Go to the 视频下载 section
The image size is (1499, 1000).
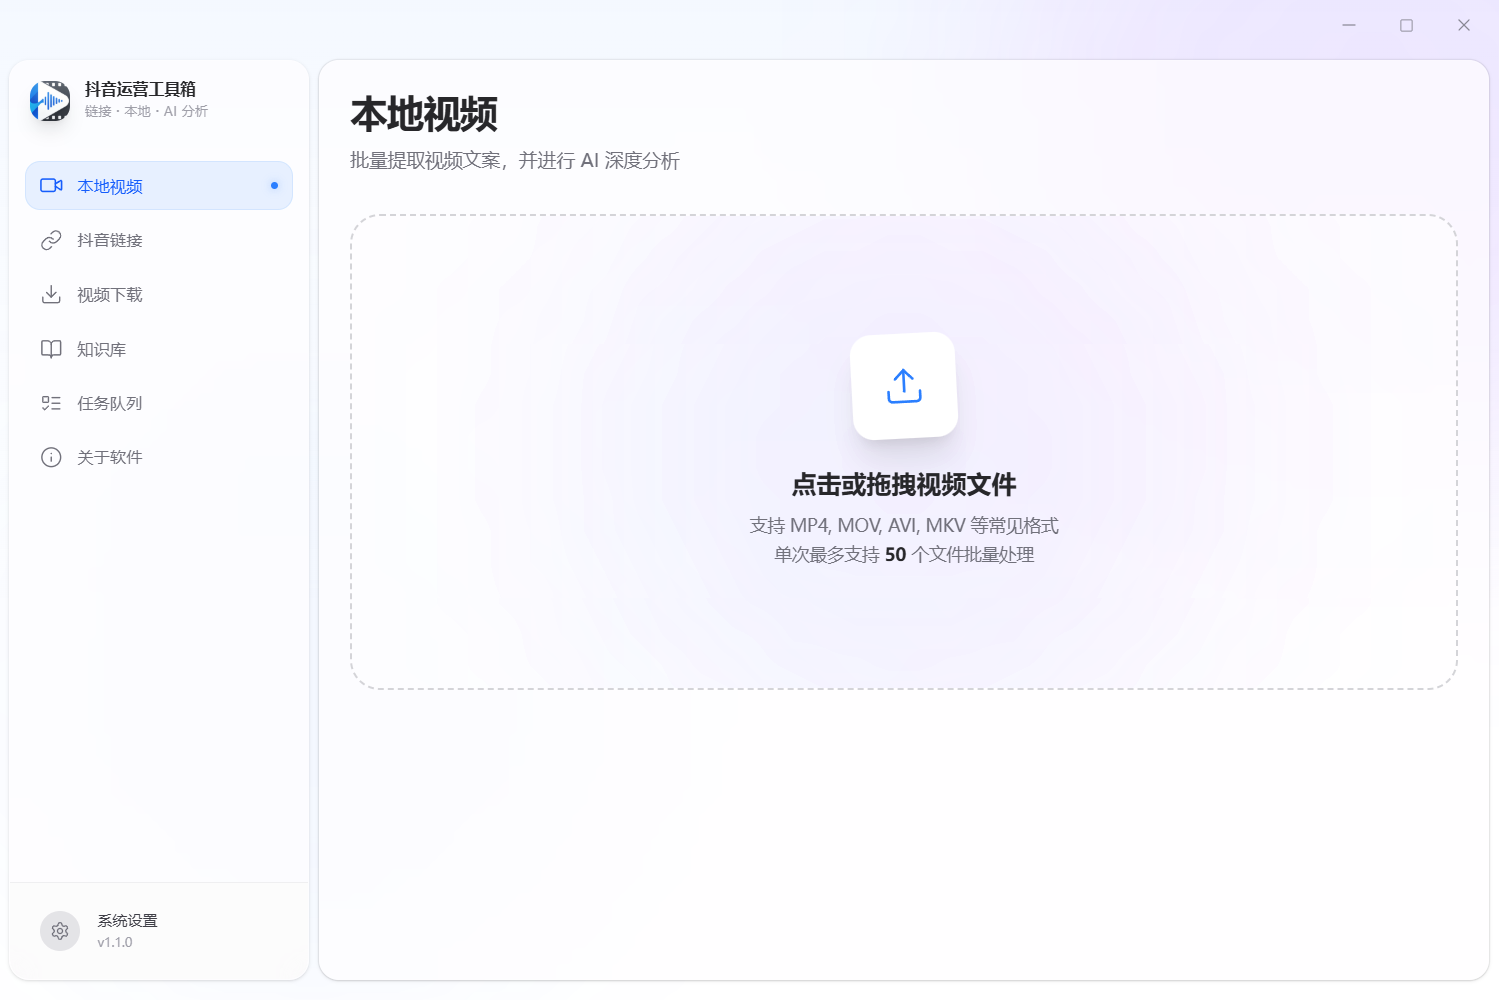click(x=110, y=295)
